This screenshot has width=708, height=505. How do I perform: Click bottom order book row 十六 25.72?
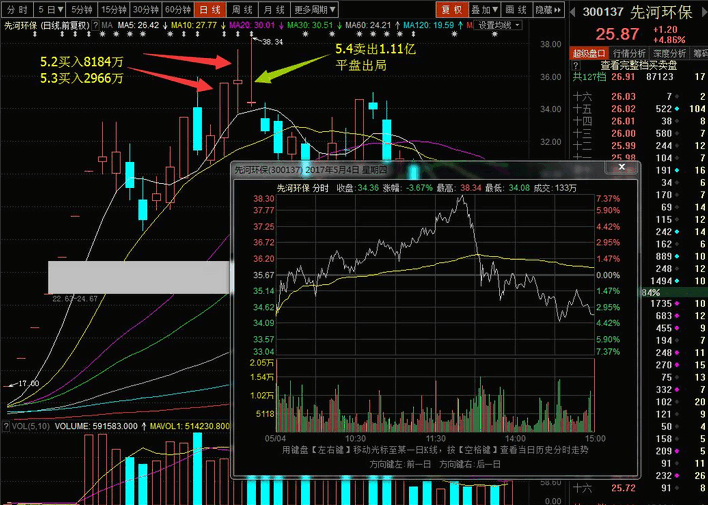coord(639,488)
